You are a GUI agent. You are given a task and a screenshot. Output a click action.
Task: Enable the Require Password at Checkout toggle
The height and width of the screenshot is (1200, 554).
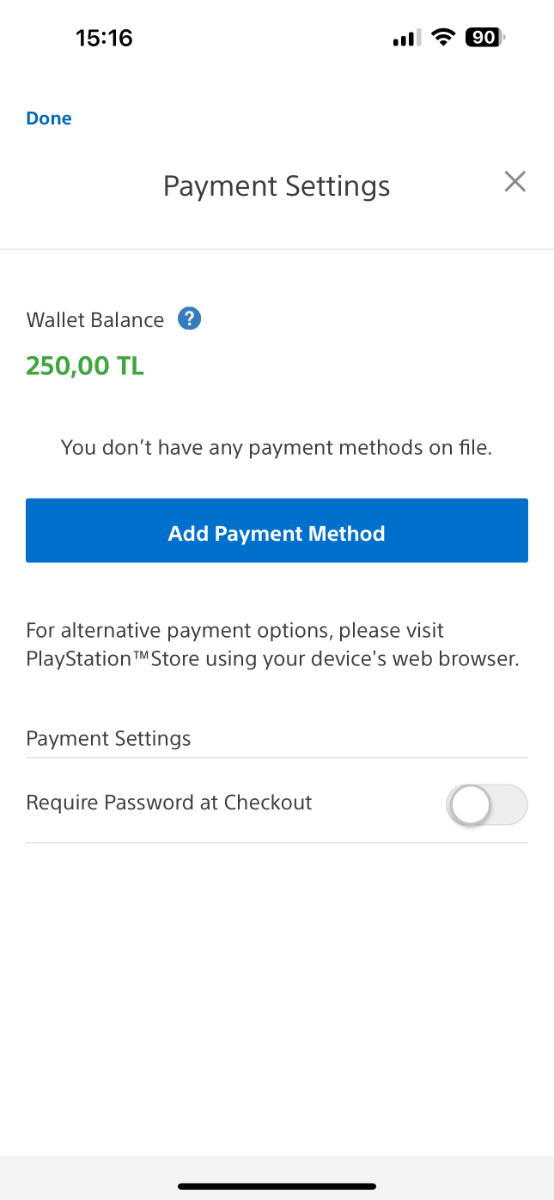[x=486, y=805]
